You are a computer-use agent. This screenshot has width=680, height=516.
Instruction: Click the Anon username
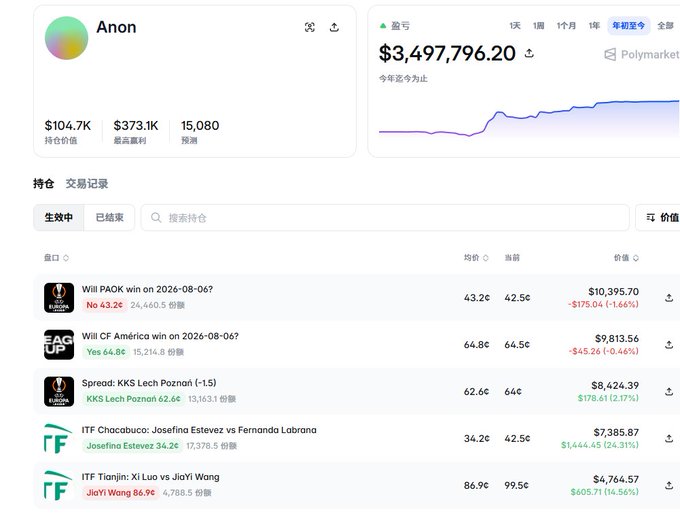(116, 27)
